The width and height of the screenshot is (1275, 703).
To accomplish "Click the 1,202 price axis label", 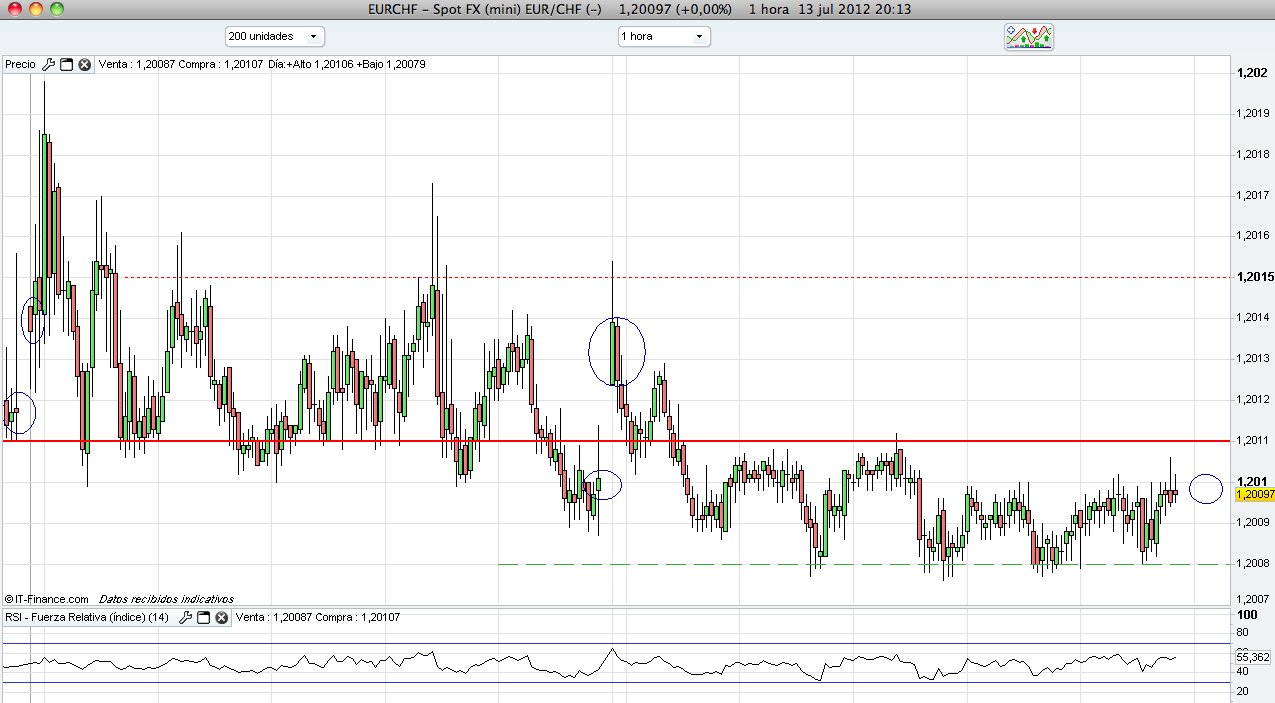I will click(1253, 73).
